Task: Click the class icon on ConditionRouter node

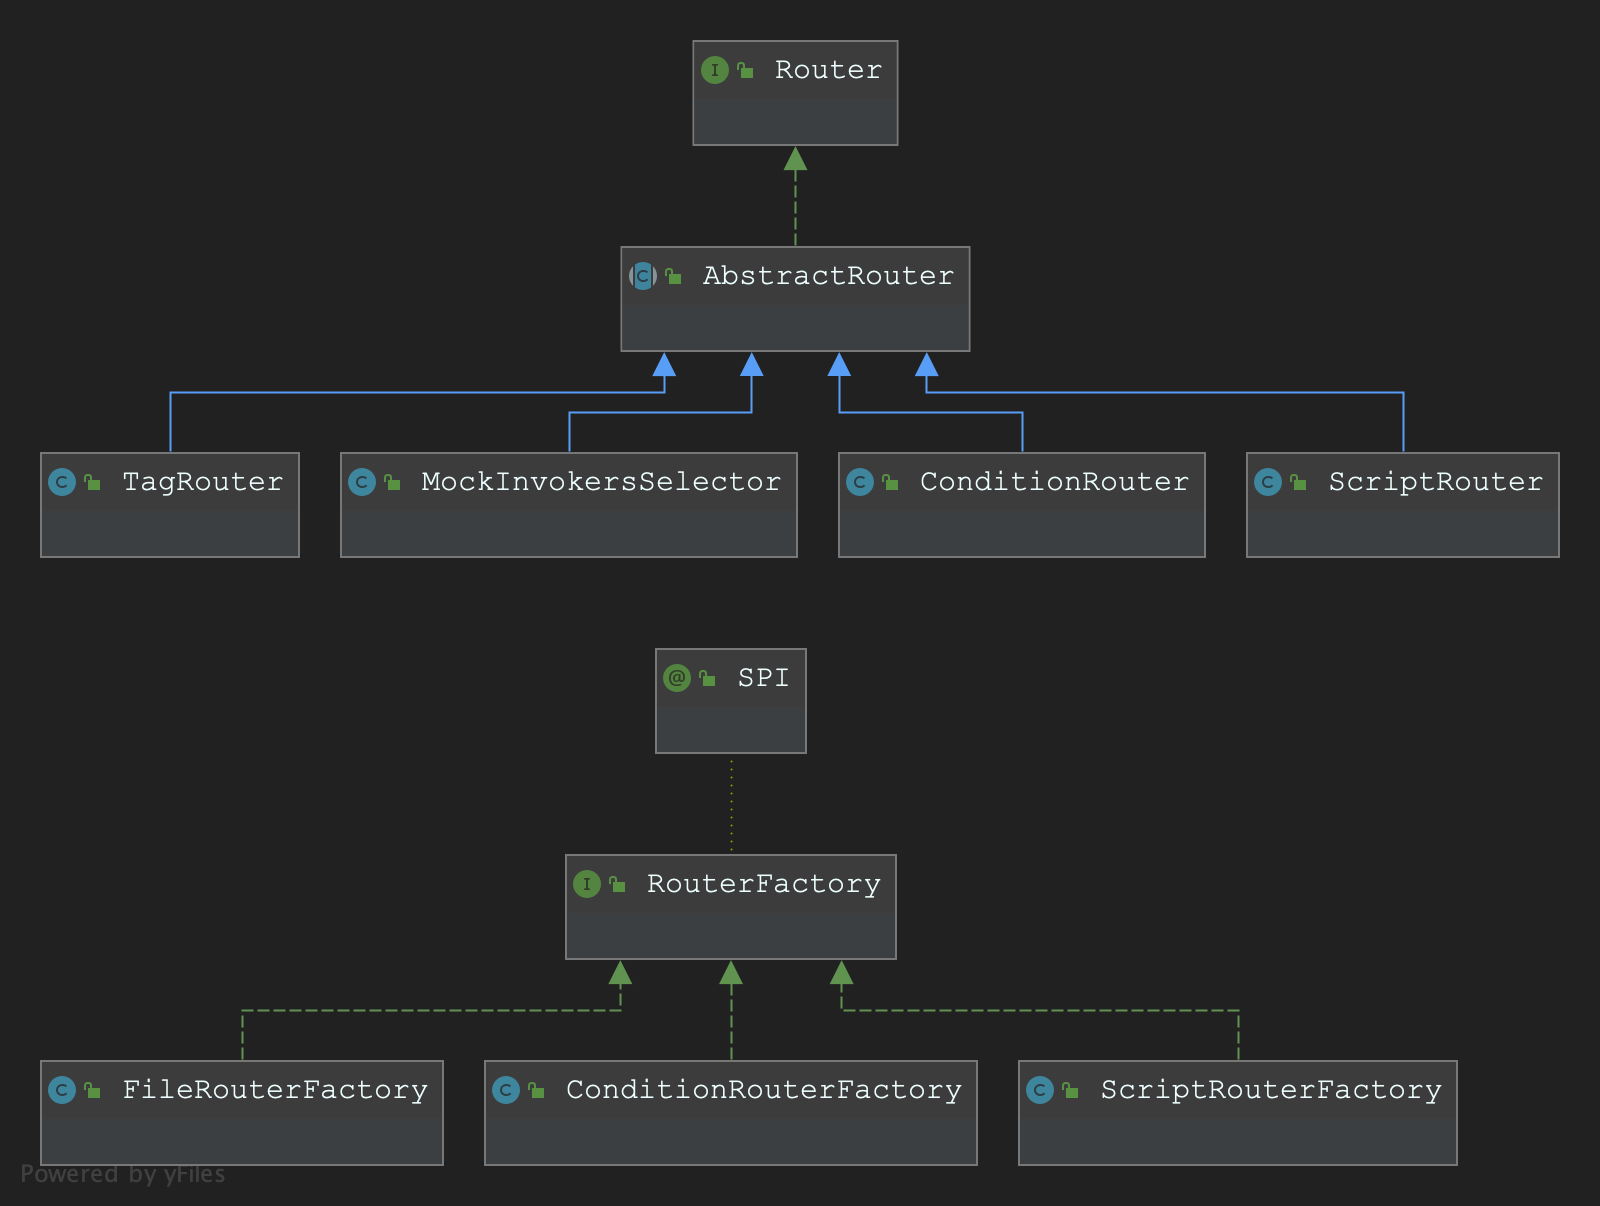Action: (x=860, y=482)
